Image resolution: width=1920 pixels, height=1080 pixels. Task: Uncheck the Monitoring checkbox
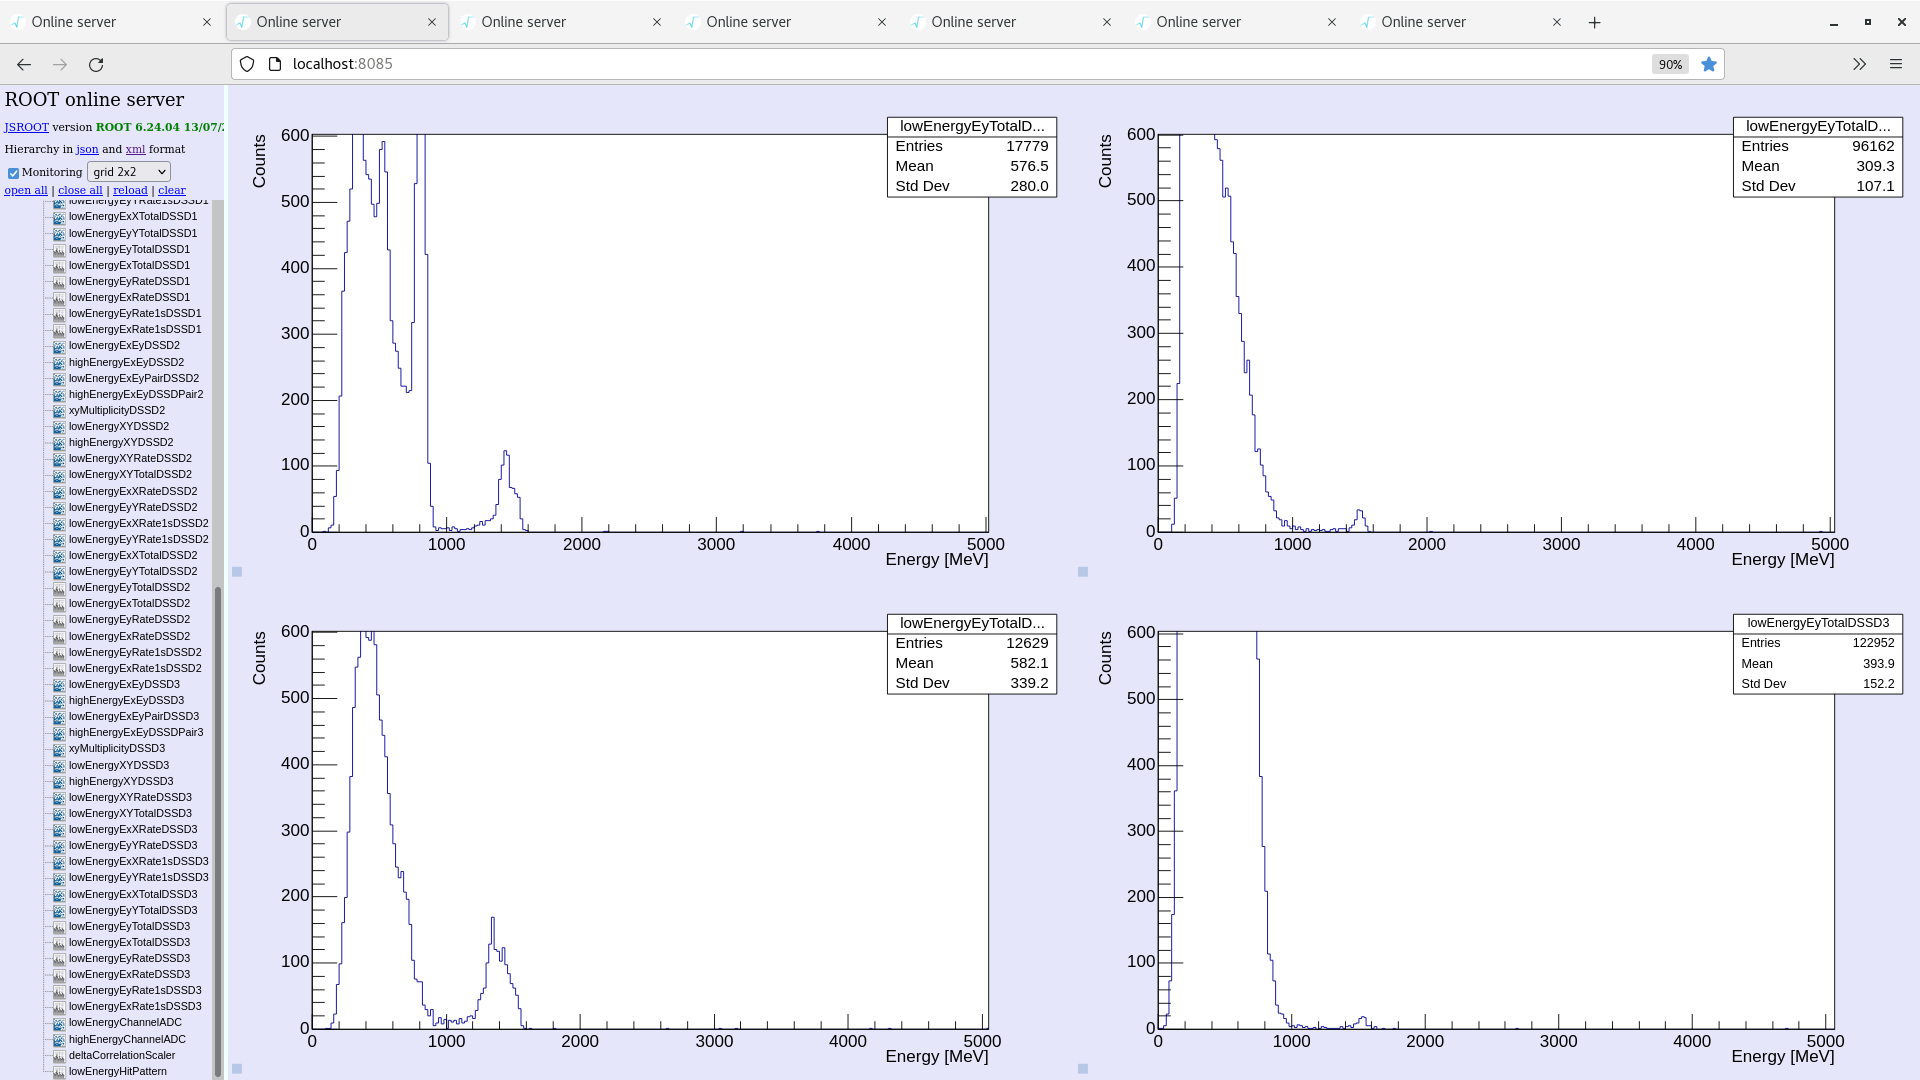tap(14, 173)
